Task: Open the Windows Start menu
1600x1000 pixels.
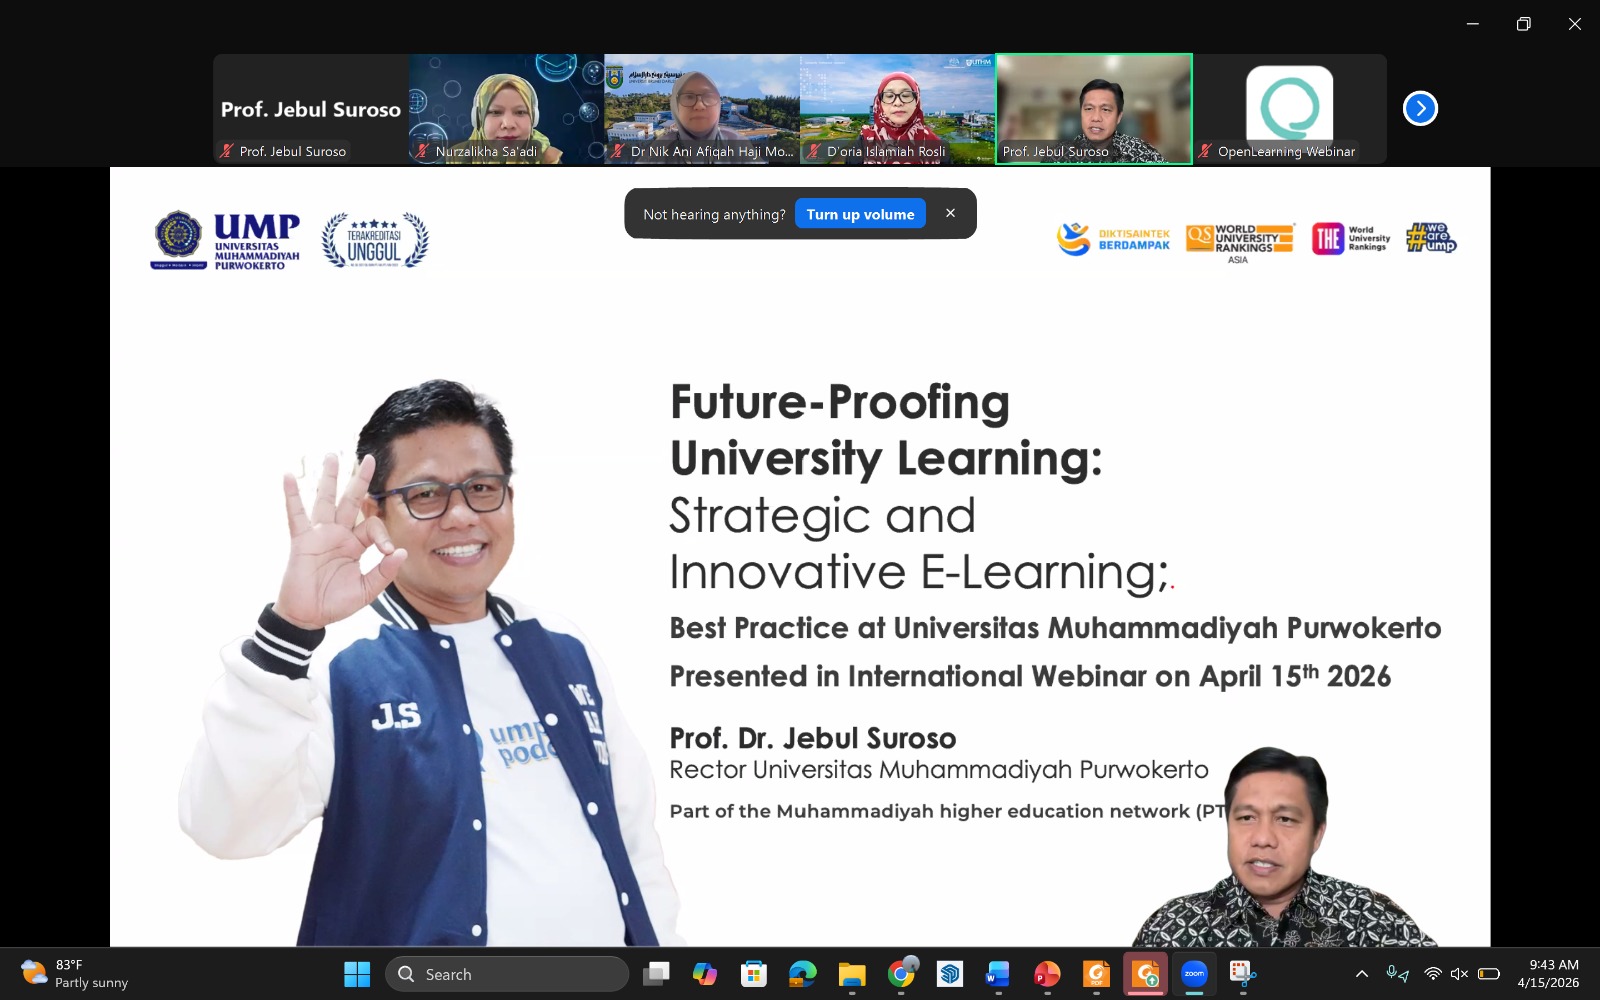Action: point(357,973)
